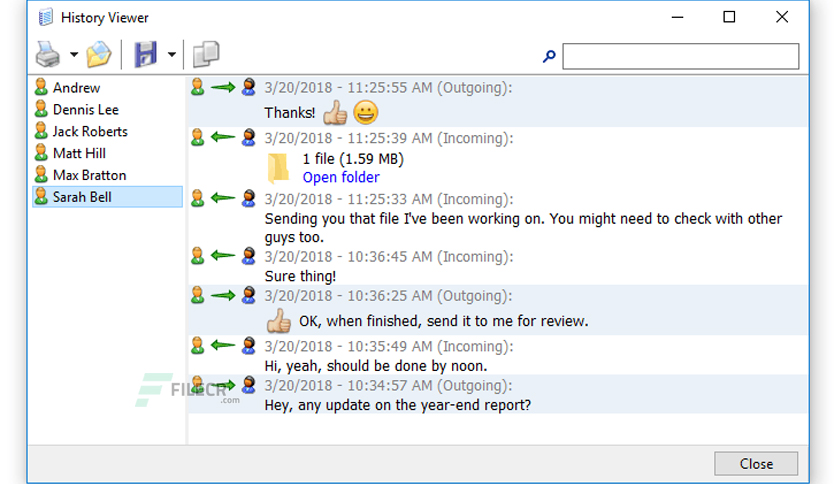Screen dimensions: 836x484
Task: Click 'OK, when finished, send it to me' message
Action: [444, 321]
